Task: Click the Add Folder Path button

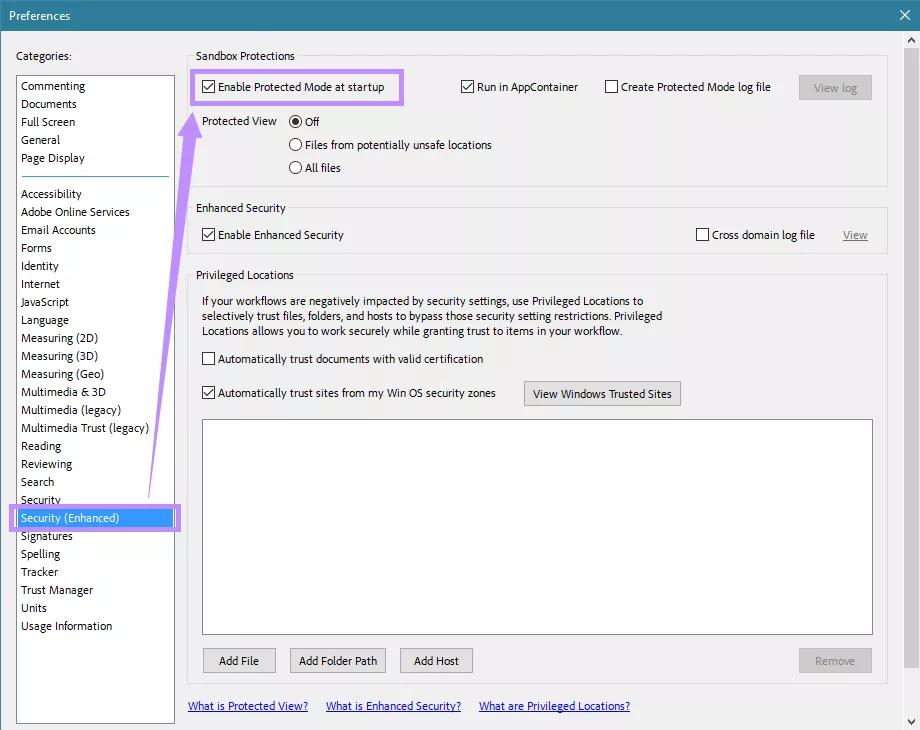Action: point(337,660)
